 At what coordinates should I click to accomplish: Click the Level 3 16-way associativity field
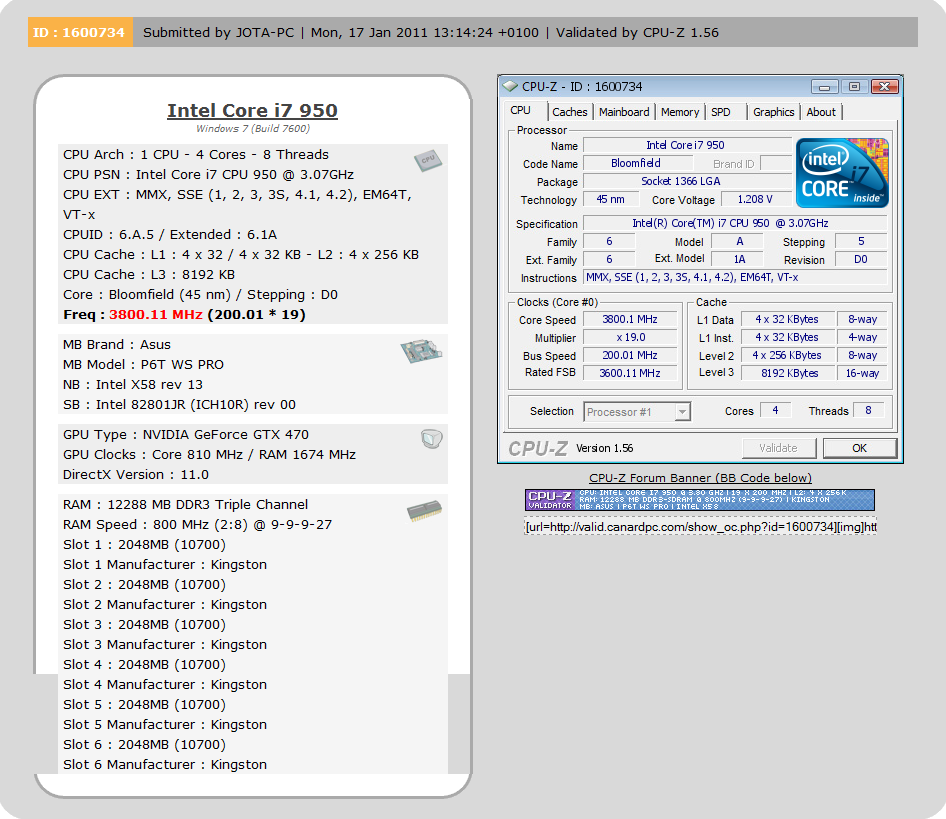point(862,373)
